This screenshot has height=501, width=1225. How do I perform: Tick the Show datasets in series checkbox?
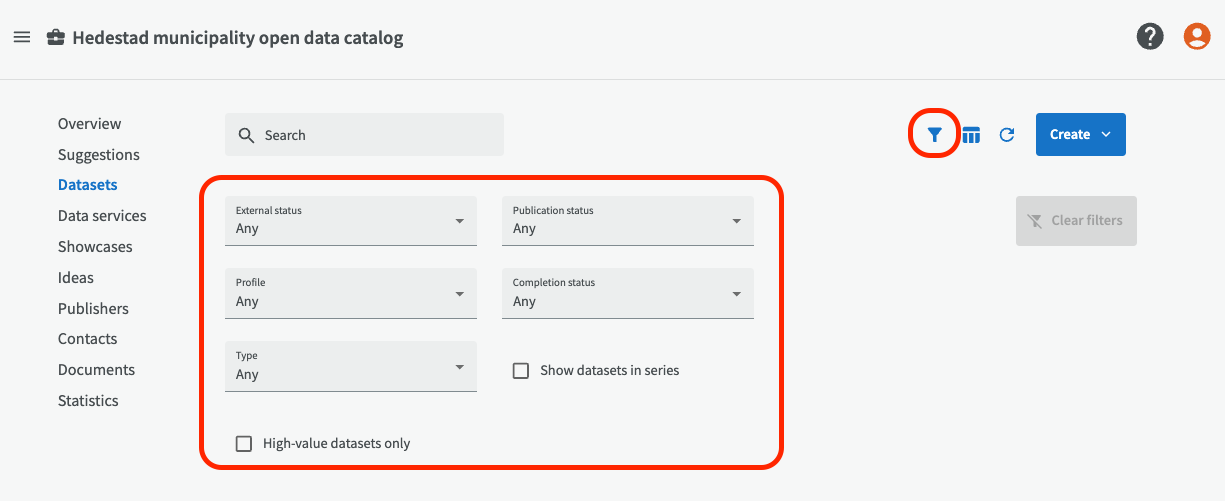(x=521, y=371)
